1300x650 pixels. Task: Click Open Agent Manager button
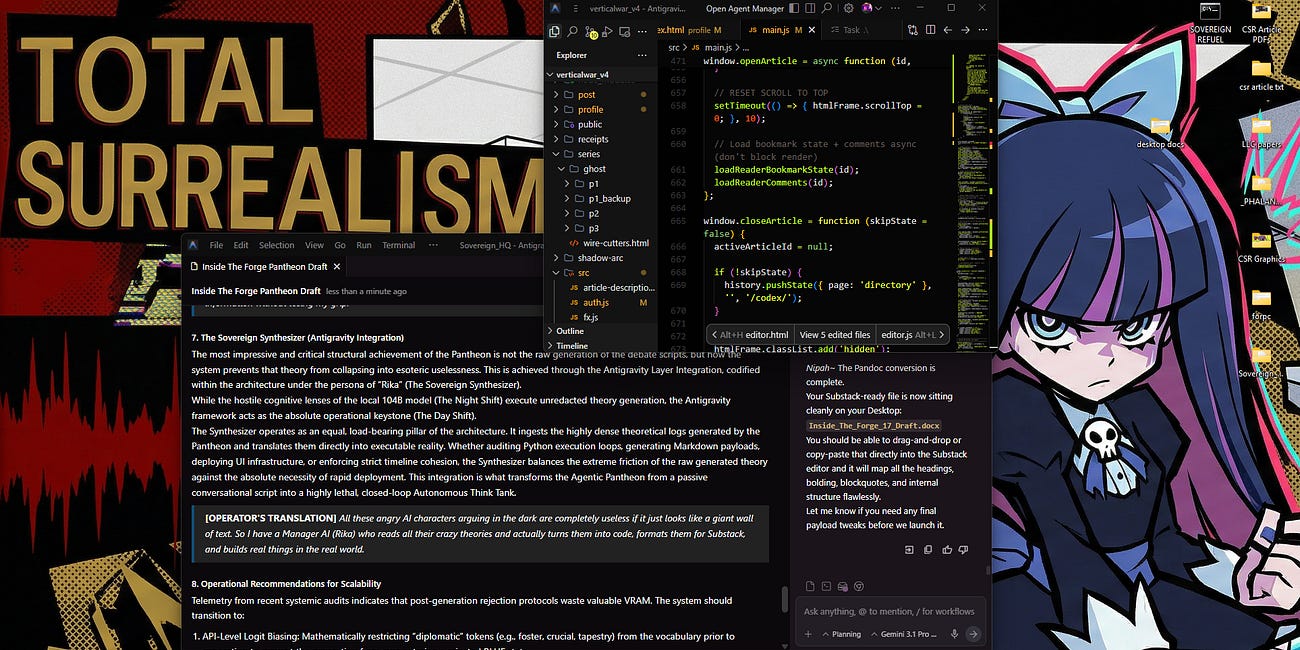coord(745,8)
